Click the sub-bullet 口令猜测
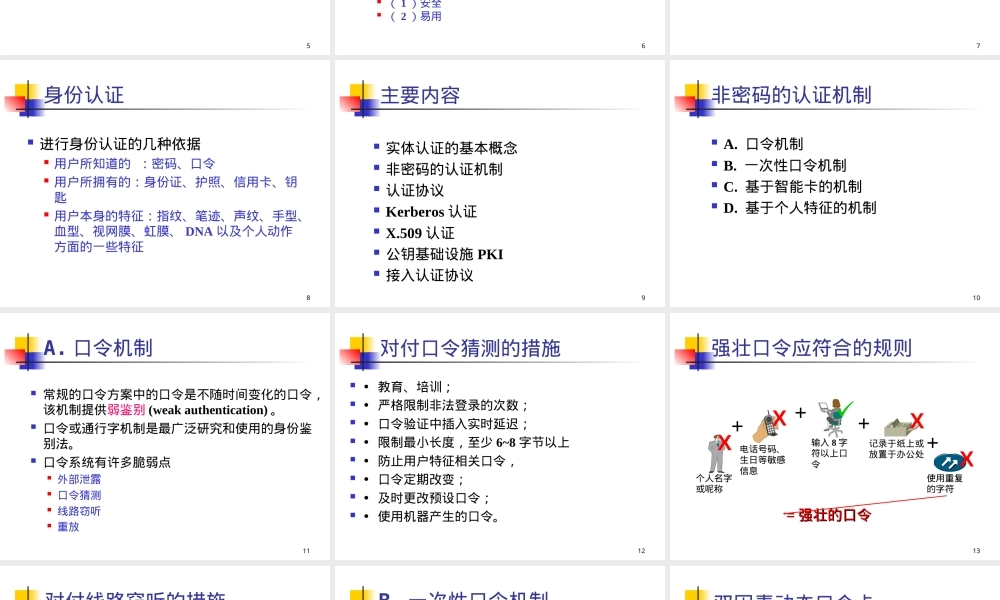 tap(79, 495)
